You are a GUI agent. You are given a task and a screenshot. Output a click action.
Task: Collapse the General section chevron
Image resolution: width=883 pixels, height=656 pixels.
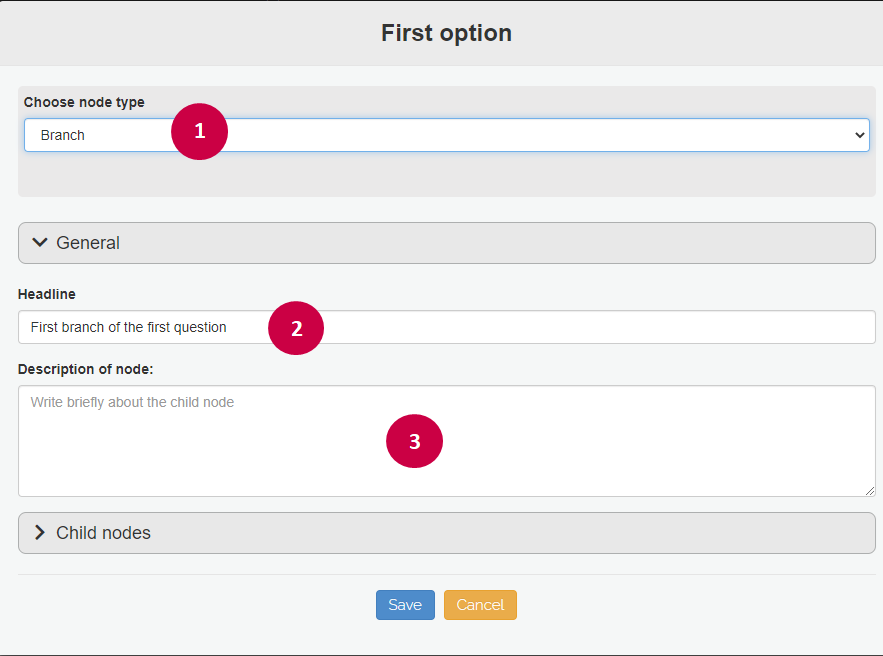(x=39, y=243)
